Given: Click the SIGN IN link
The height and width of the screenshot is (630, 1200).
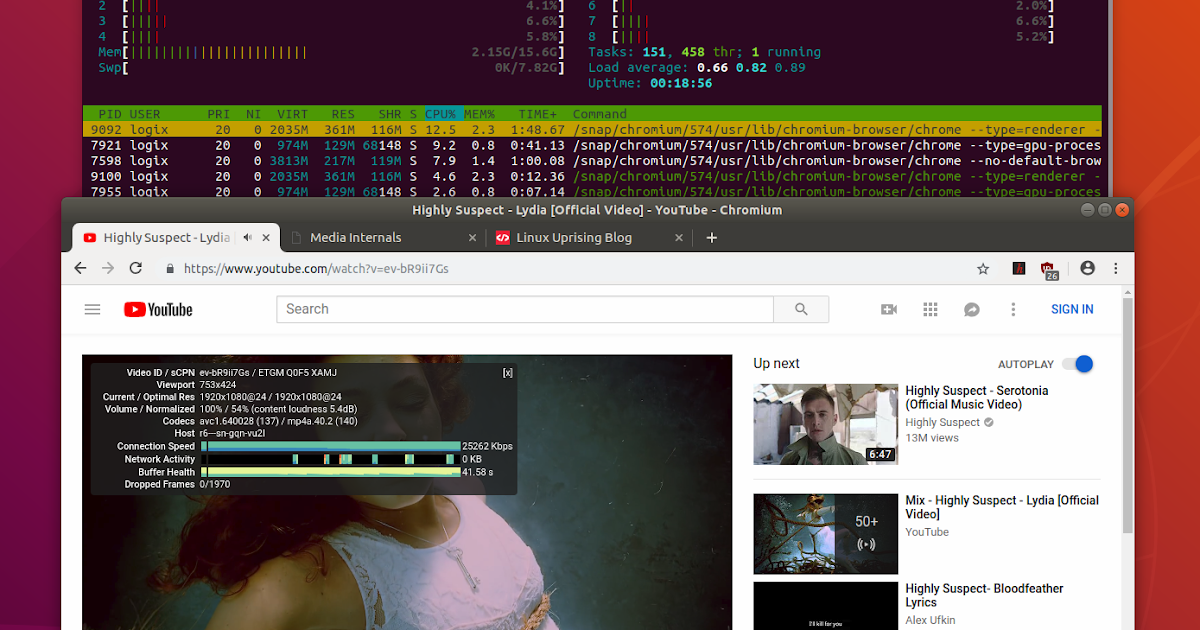Looking at the screenshot, I should (x=1072, y=310).
